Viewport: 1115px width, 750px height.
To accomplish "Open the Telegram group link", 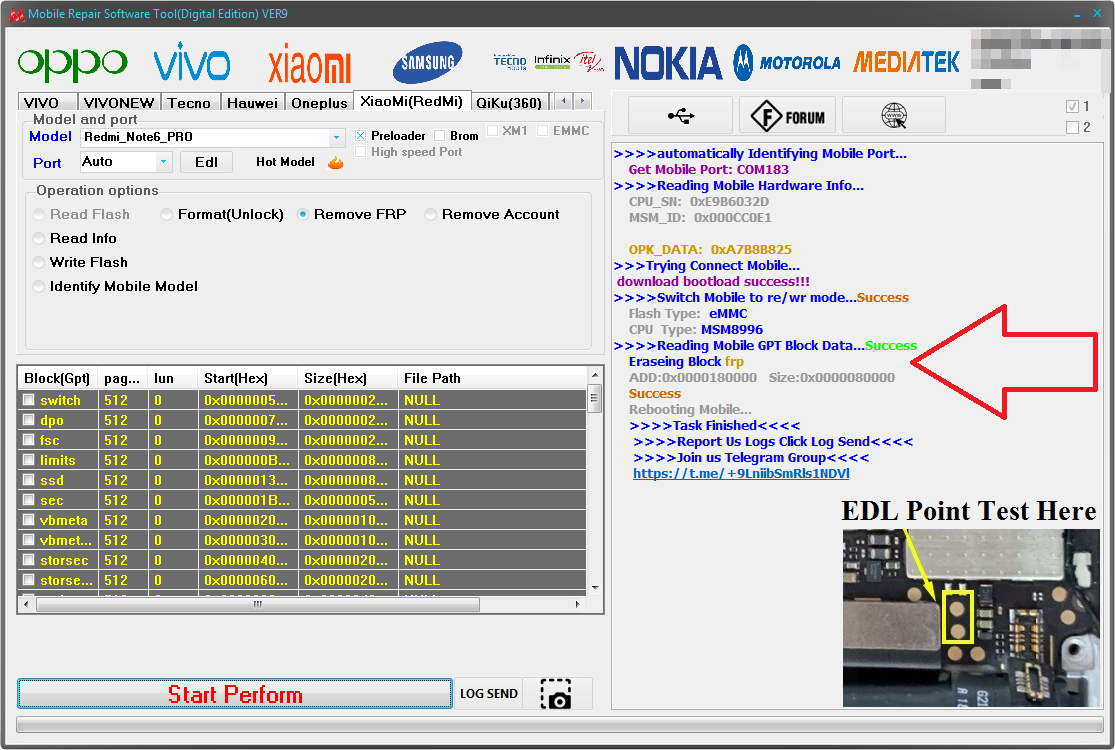I will click(x=741, y=473).
